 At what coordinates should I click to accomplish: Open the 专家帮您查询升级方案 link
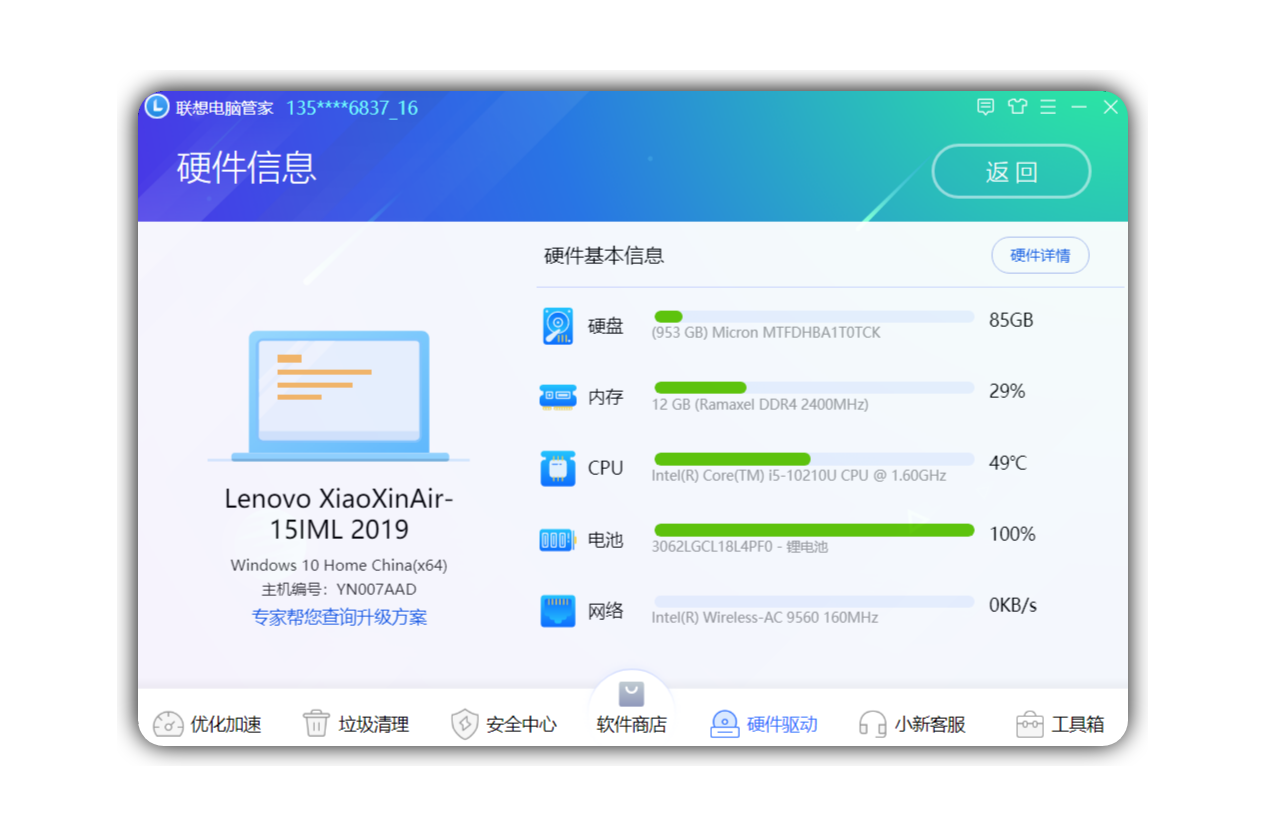(339, 617)
